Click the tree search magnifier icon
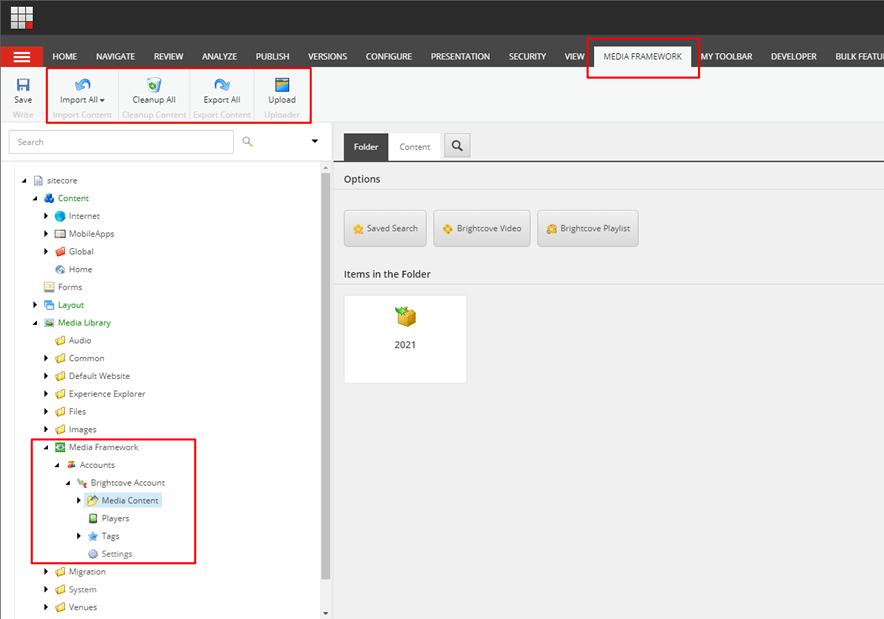The image size is (884, 619). point(247,142)
